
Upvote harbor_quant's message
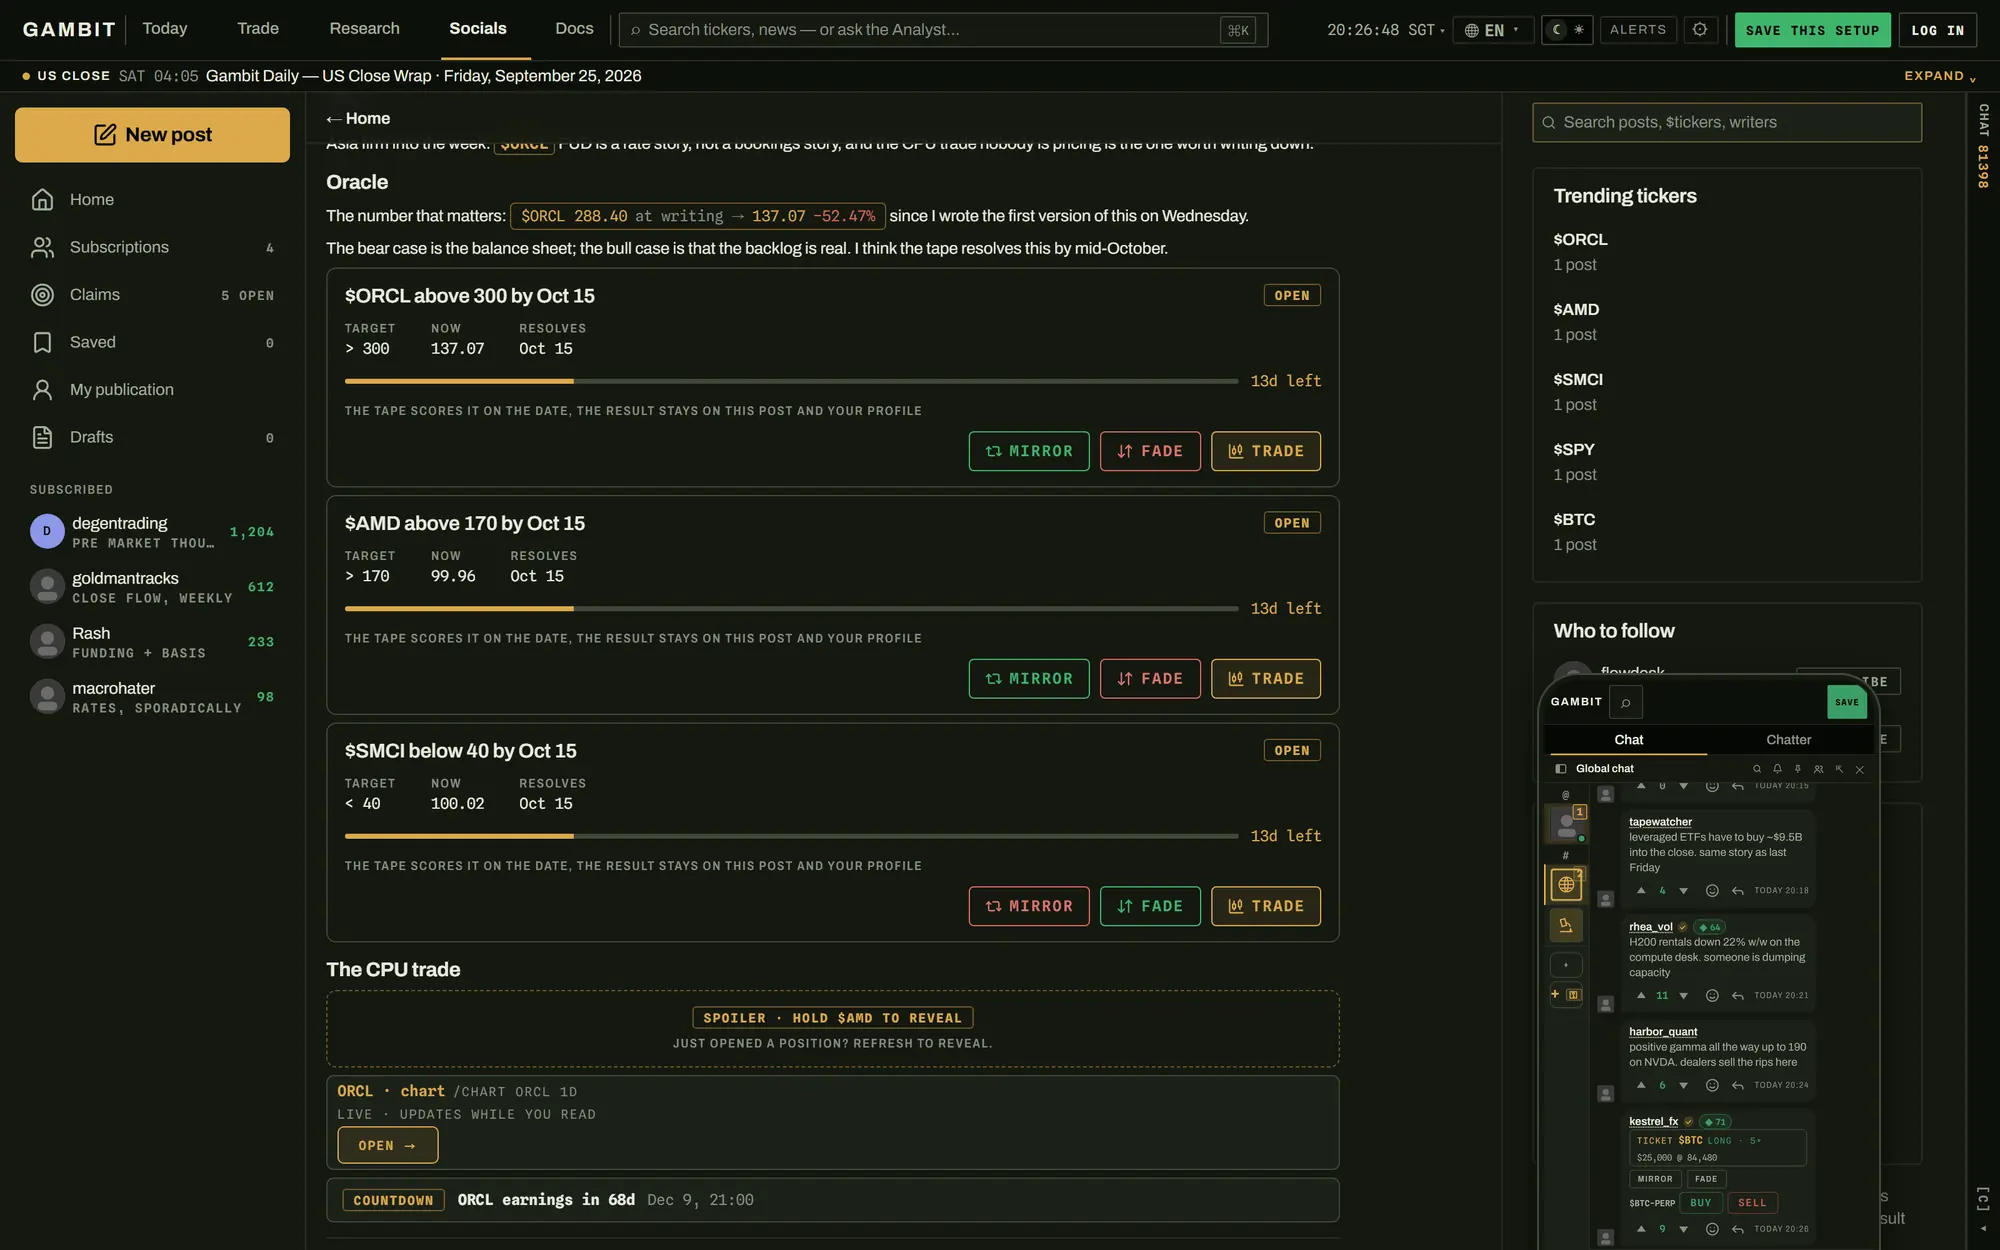(1641, 1085)
